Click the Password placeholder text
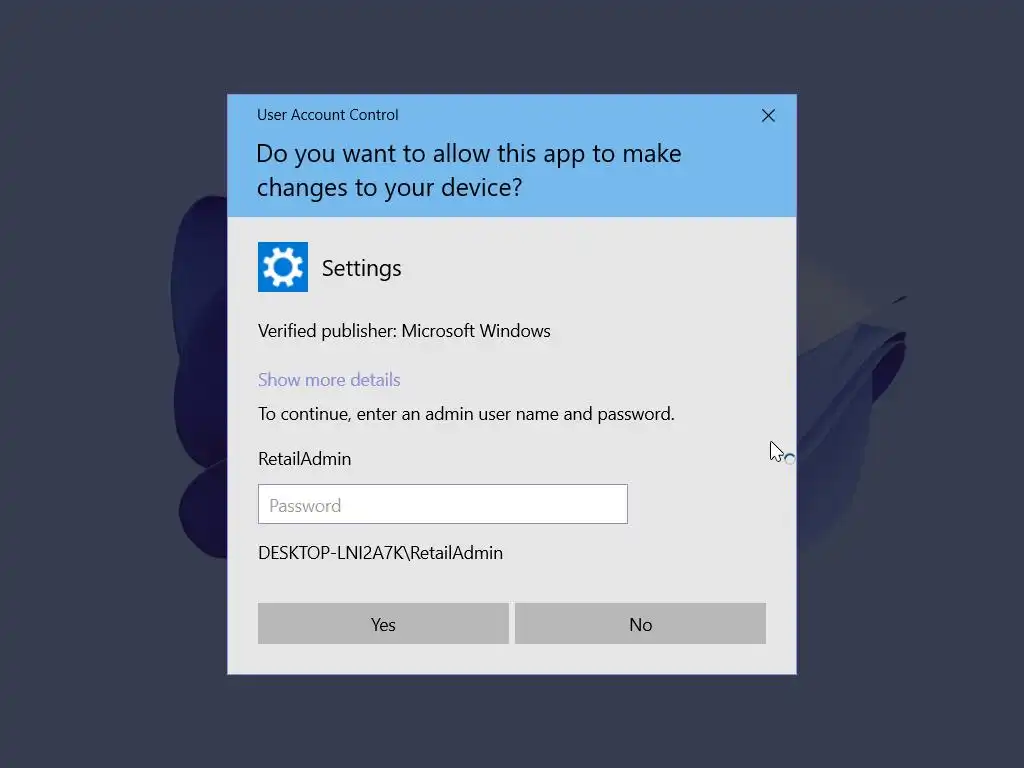Image resolution: width=1024 pixels, height=768 pixels. pyautogui.click(x=305, y=505)
